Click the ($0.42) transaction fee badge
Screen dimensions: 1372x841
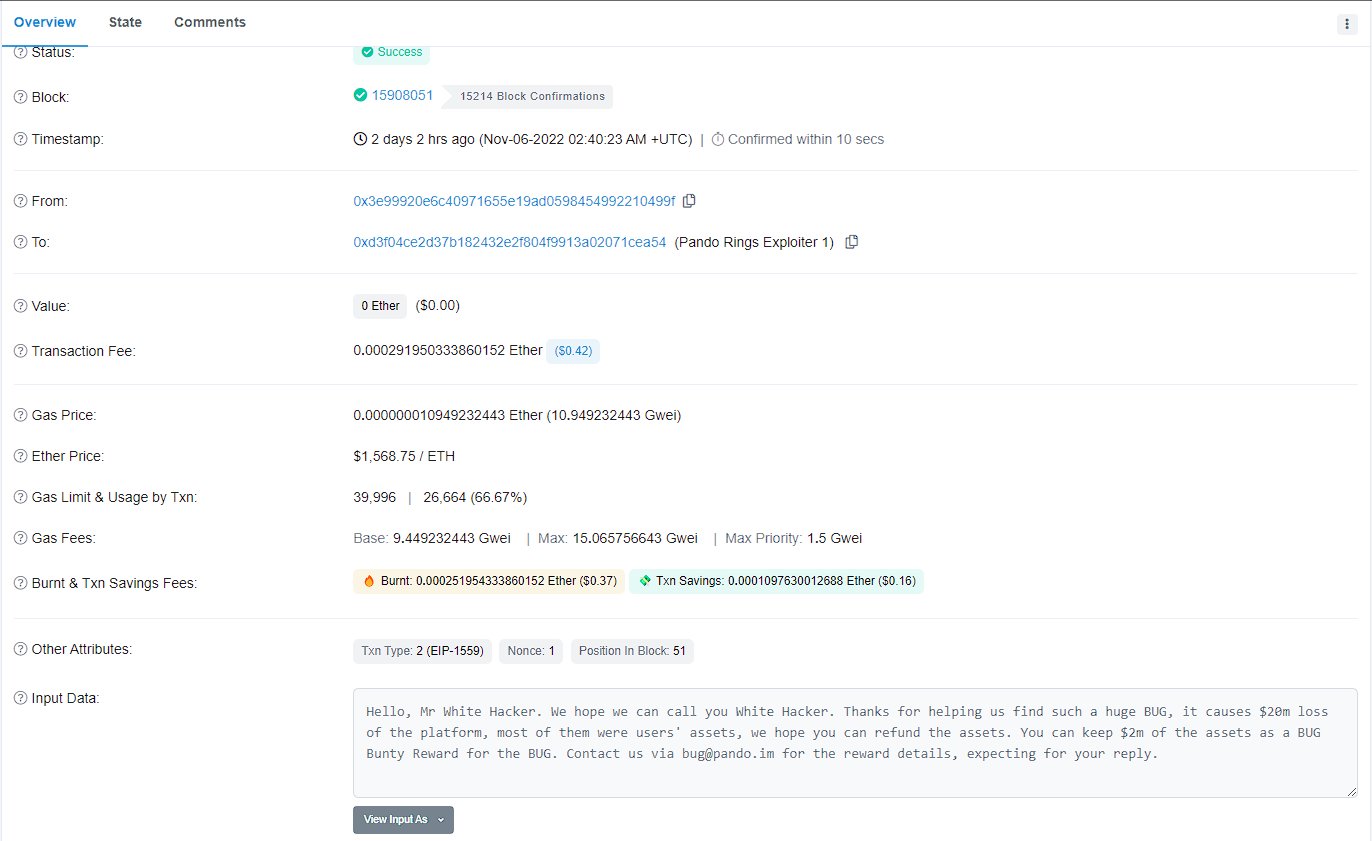coord(573,350)
